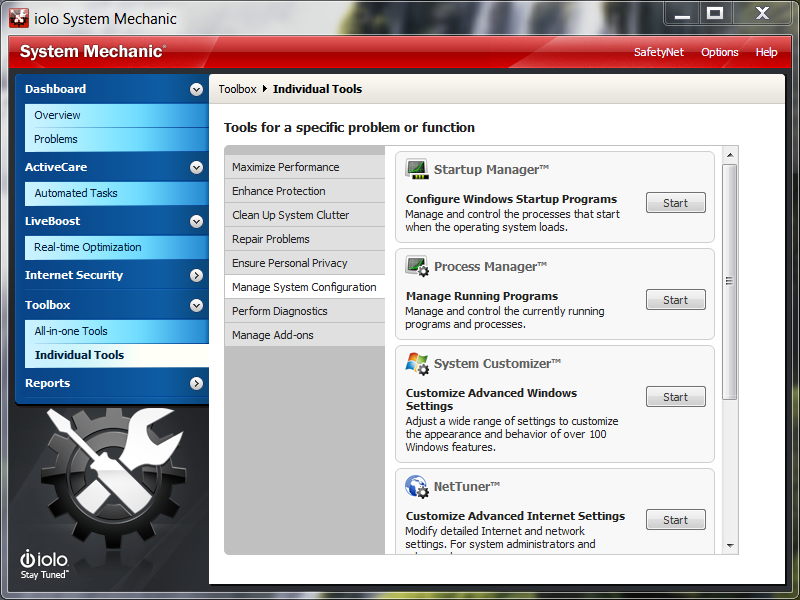
Task: Start the Startup Manager tool
Action: [x=675, y=202]
